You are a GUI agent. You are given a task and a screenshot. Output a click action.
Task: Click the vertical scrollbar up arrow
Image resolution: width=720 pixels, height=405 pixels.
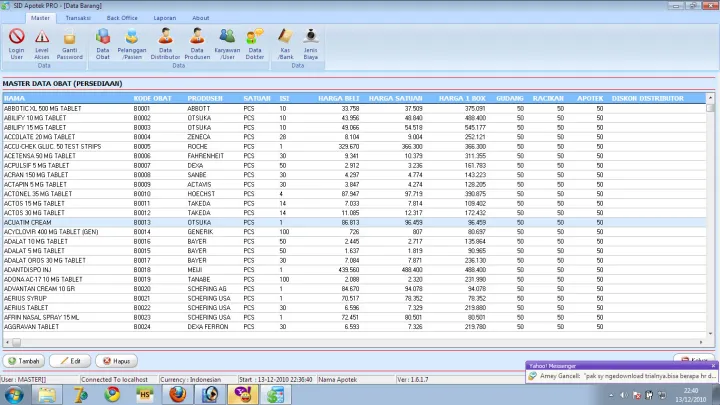pyautogui.click(x=710, y=98)
